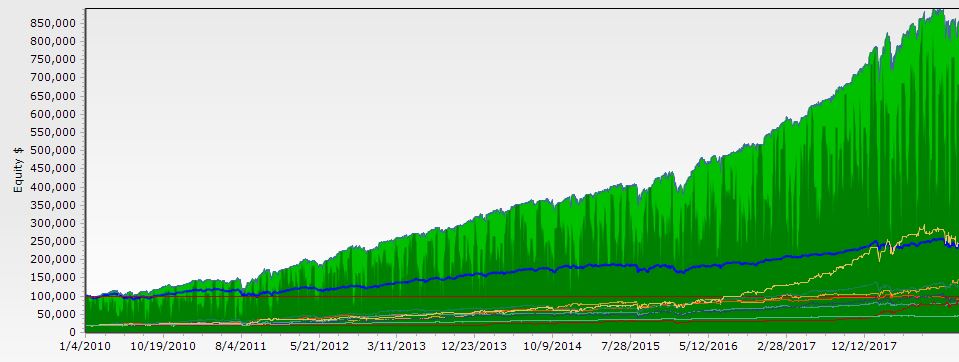This screenshot has width=959, height=362.
Task: Click the 450,000 equity axis value
Action: [x=52, y=169]
